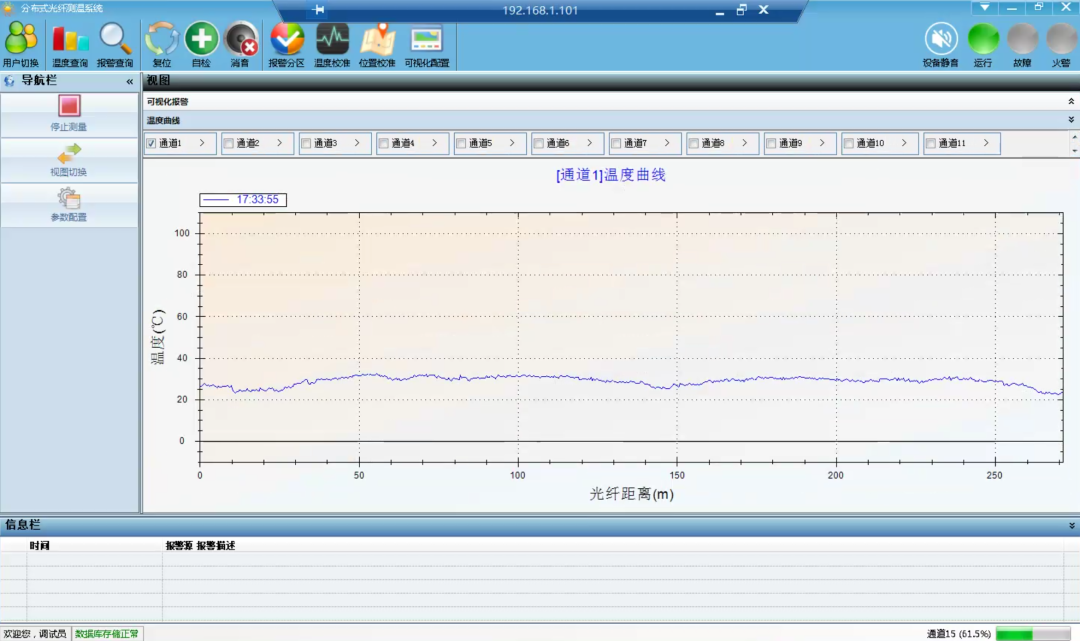The height and width of the screenshot is (641, 1080).
Task: Select the 可视化报警 panel header
Action: [610, 101]
